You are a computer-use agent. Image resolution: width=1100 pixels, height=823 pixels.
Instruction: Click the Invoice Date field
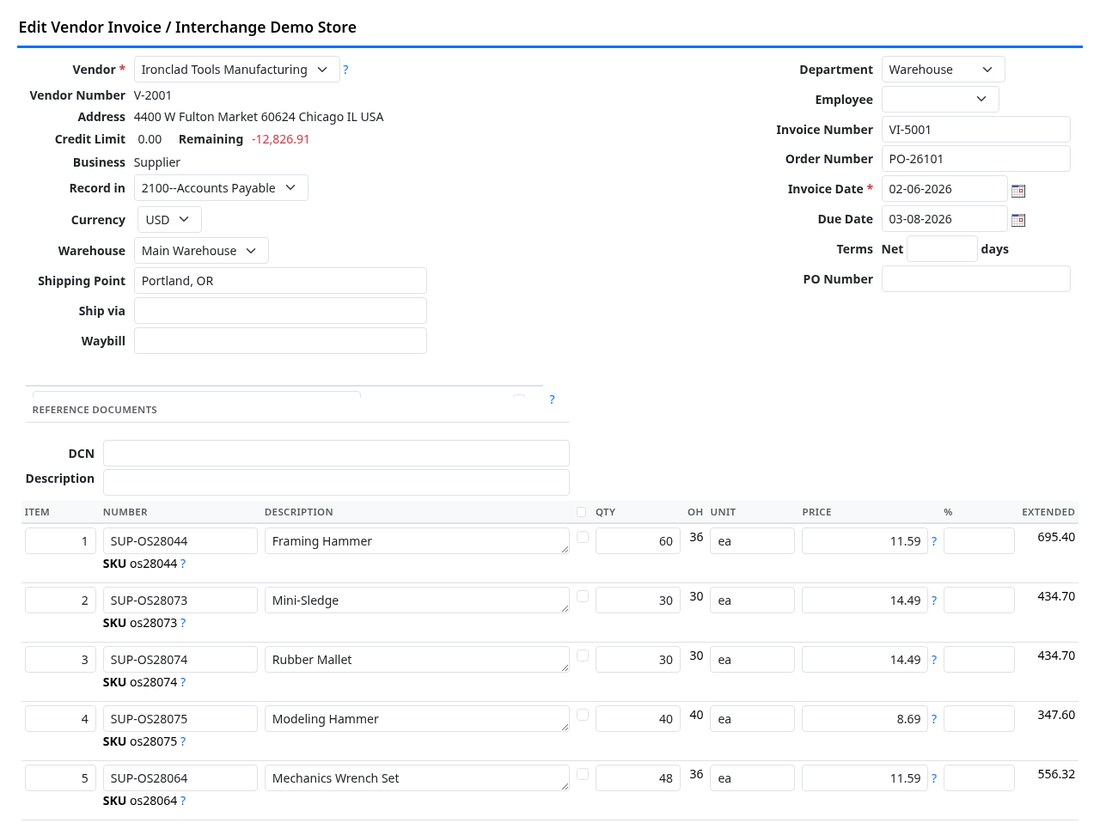pos(944,189)
